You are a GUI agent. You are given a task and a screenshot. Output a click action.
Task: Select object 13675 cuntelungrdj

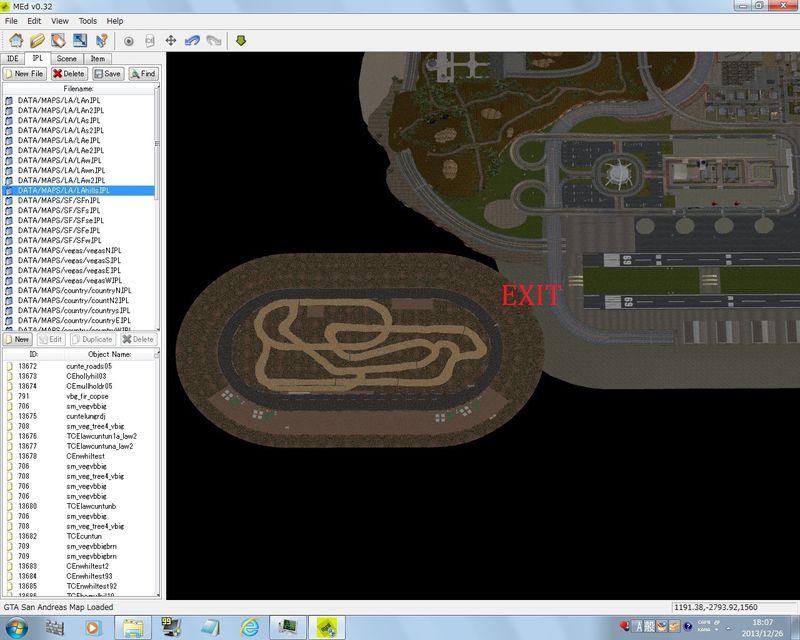(x=79, y=416)
